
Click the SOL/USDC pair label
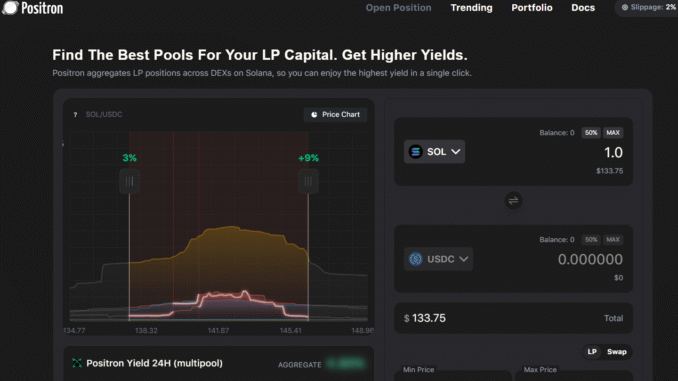104,115
